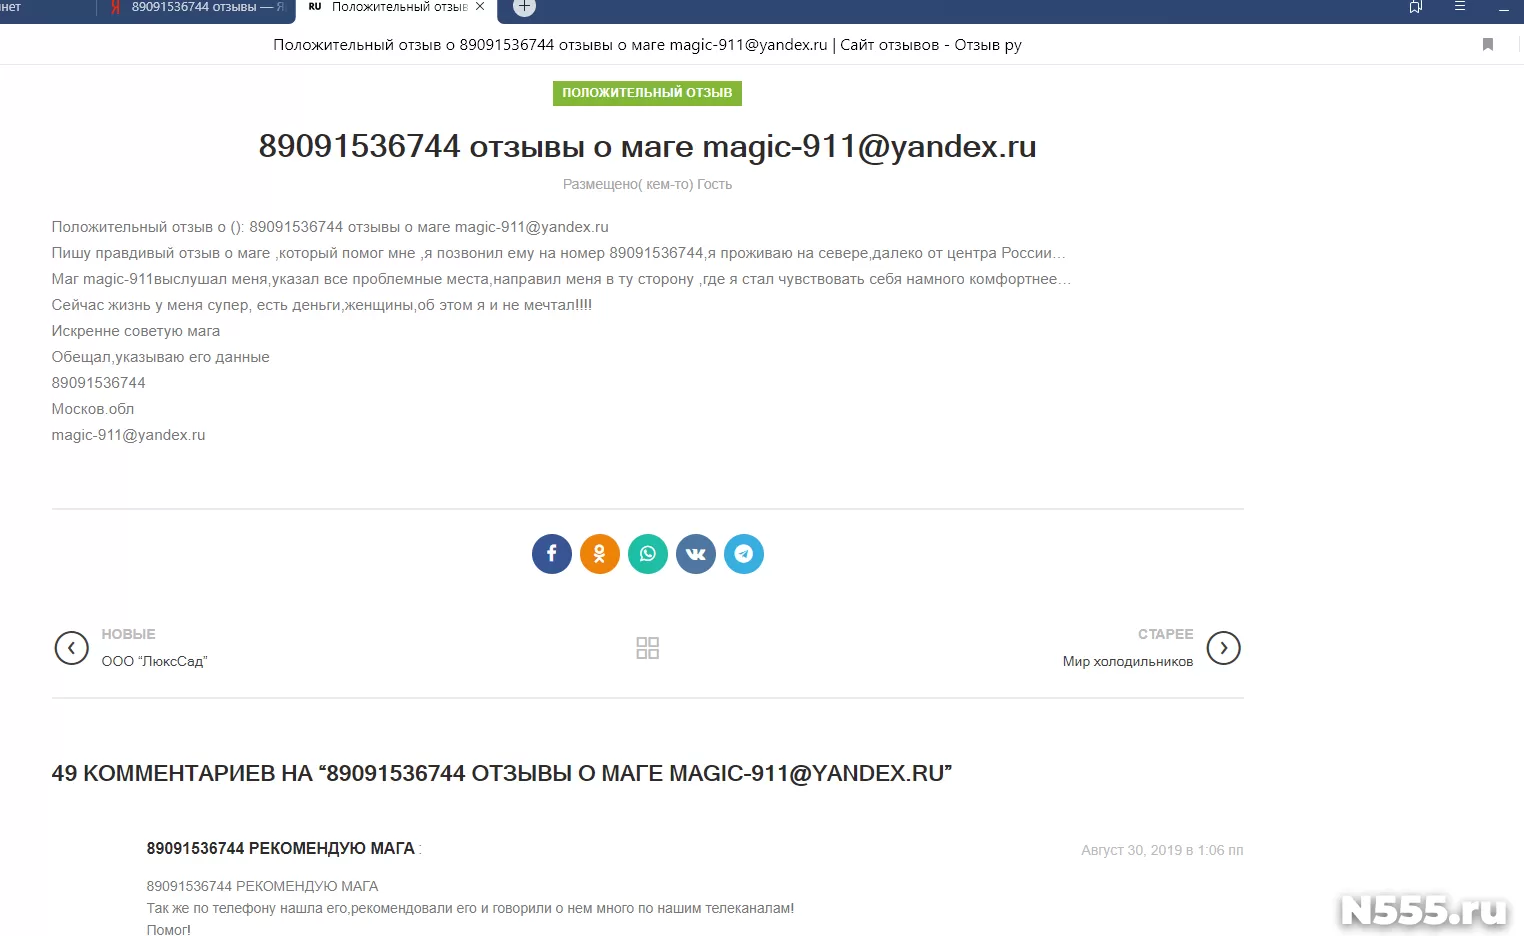This screenshot has height=936, width=1524.
Task: Share via VK icon
Action: click(x=696, y=554)
